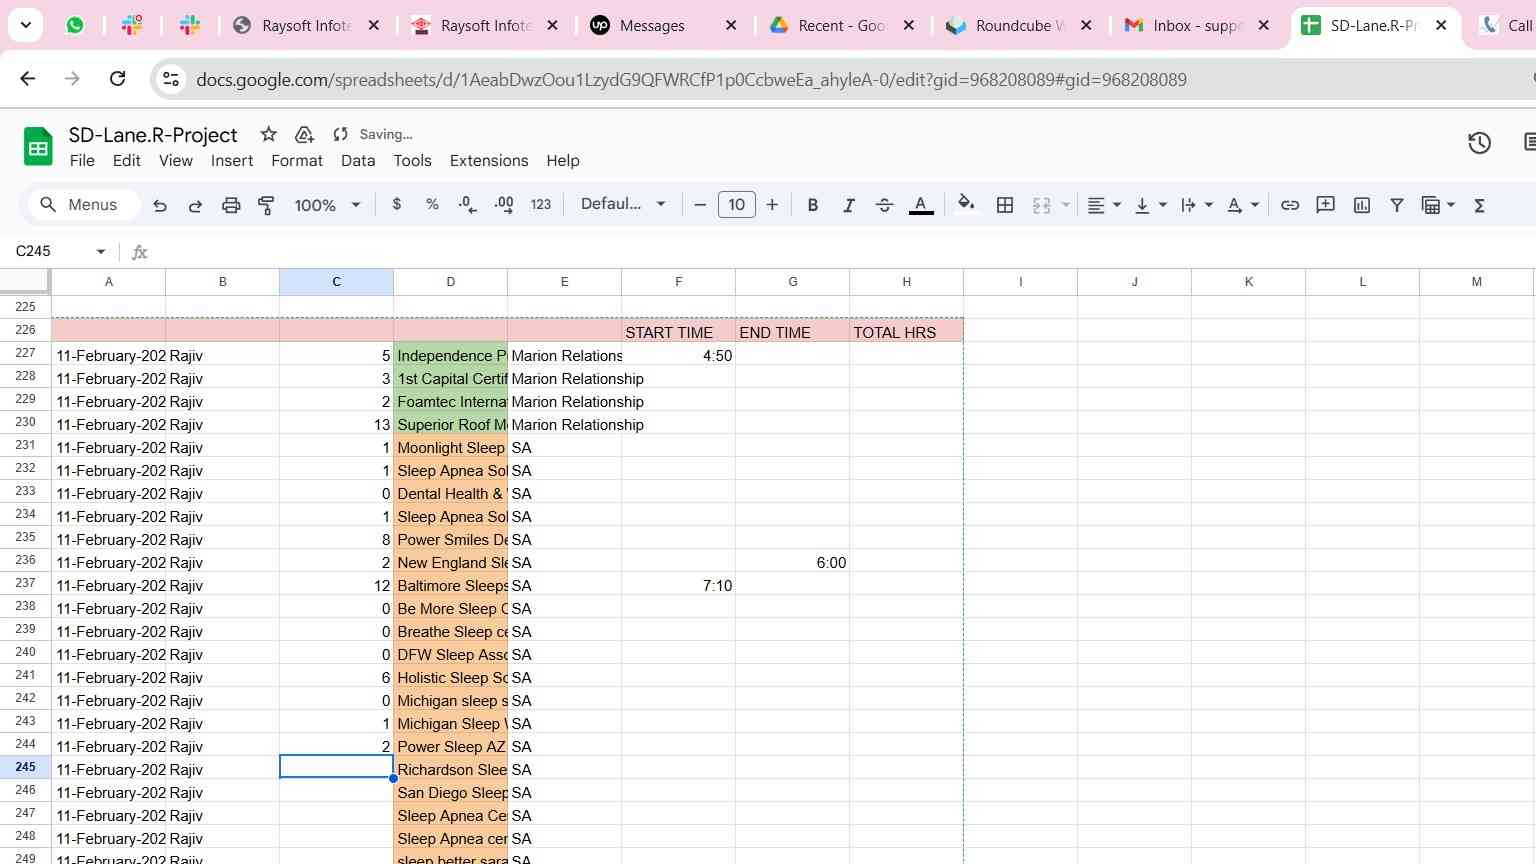Open the Insert menu
This screenshot has height=864, width=1536.
[x=232, y=160]
